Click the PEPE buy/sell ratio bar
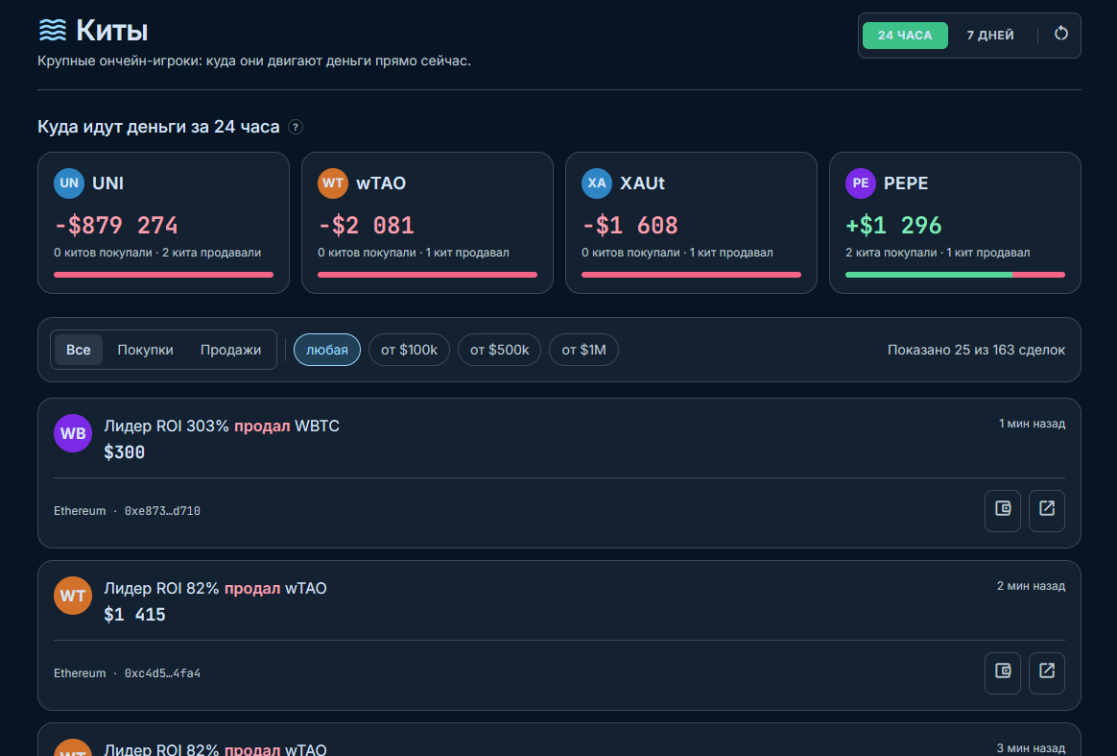The image size is (1117, 756). click(x=955, y=274)
